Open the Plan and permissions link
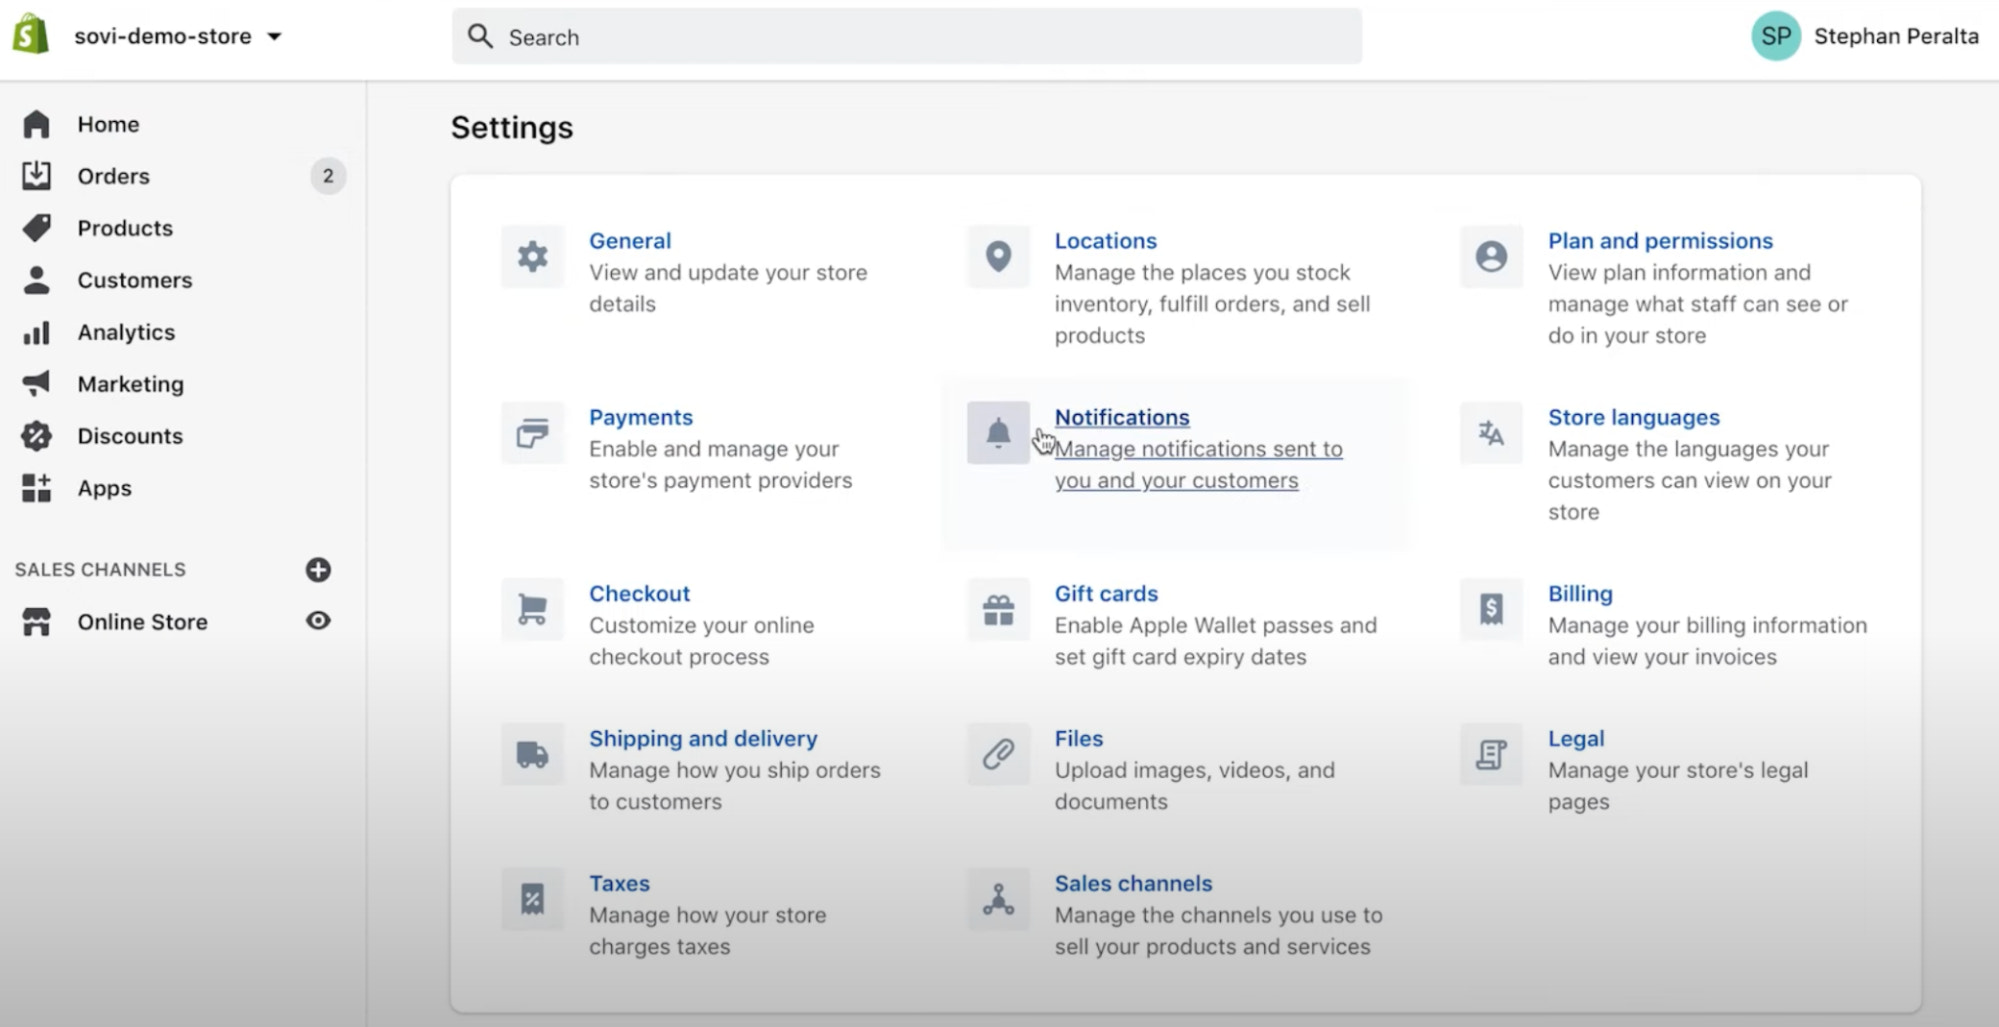 pyautogui.click(x=1660, y=240)
